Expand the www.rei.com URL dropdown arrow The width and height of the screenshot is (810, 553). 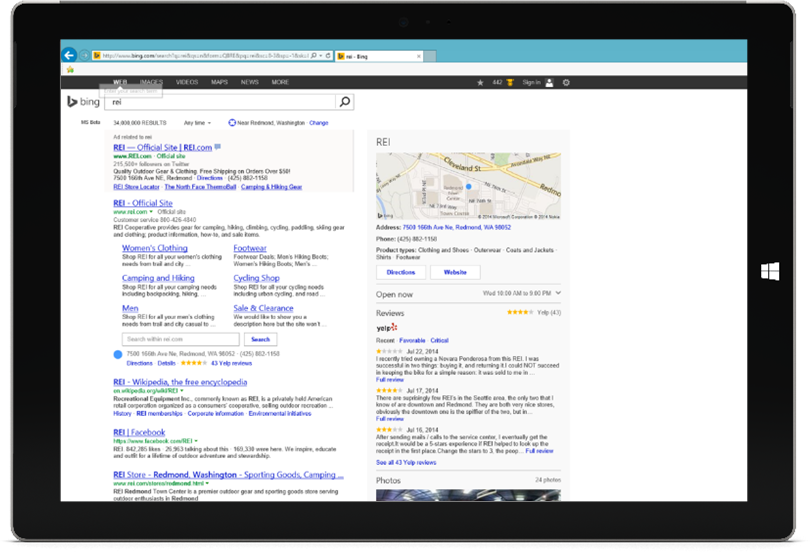coord(151,212)
